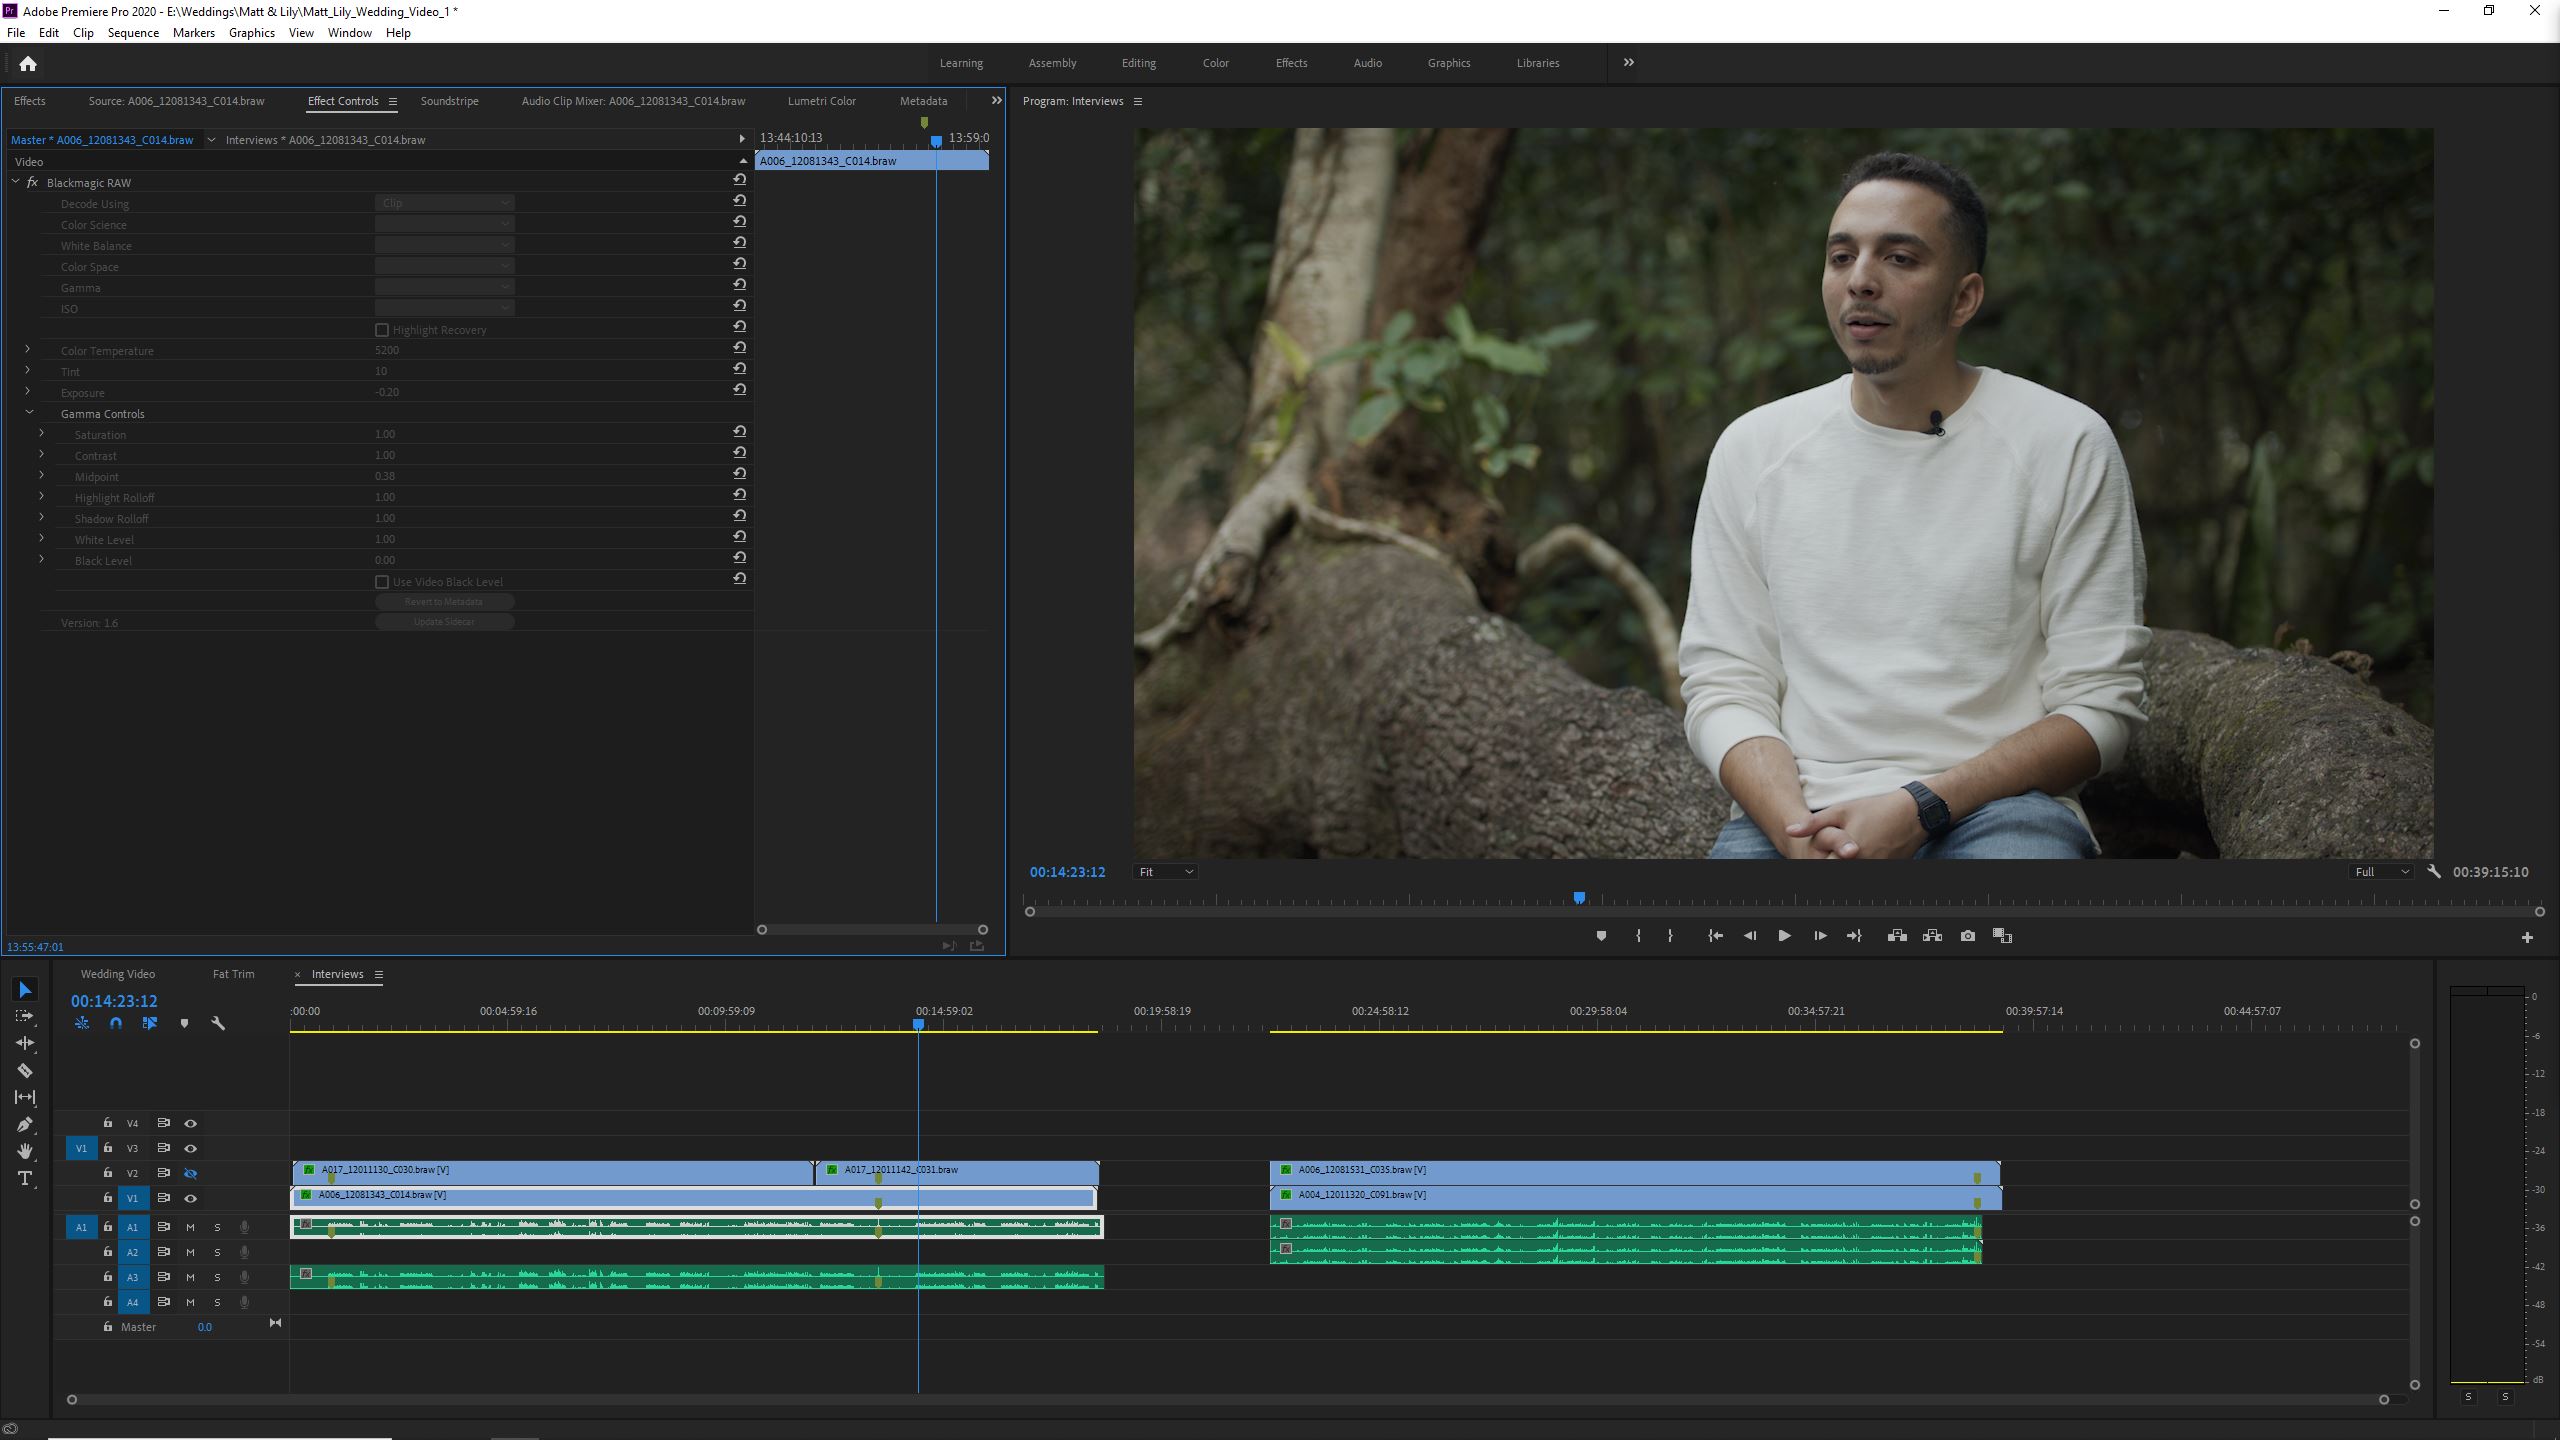This screenshot has width=2560, height=1440.
Task: Enable Highlight Recovery checkbox
Action: click(382, 330)
